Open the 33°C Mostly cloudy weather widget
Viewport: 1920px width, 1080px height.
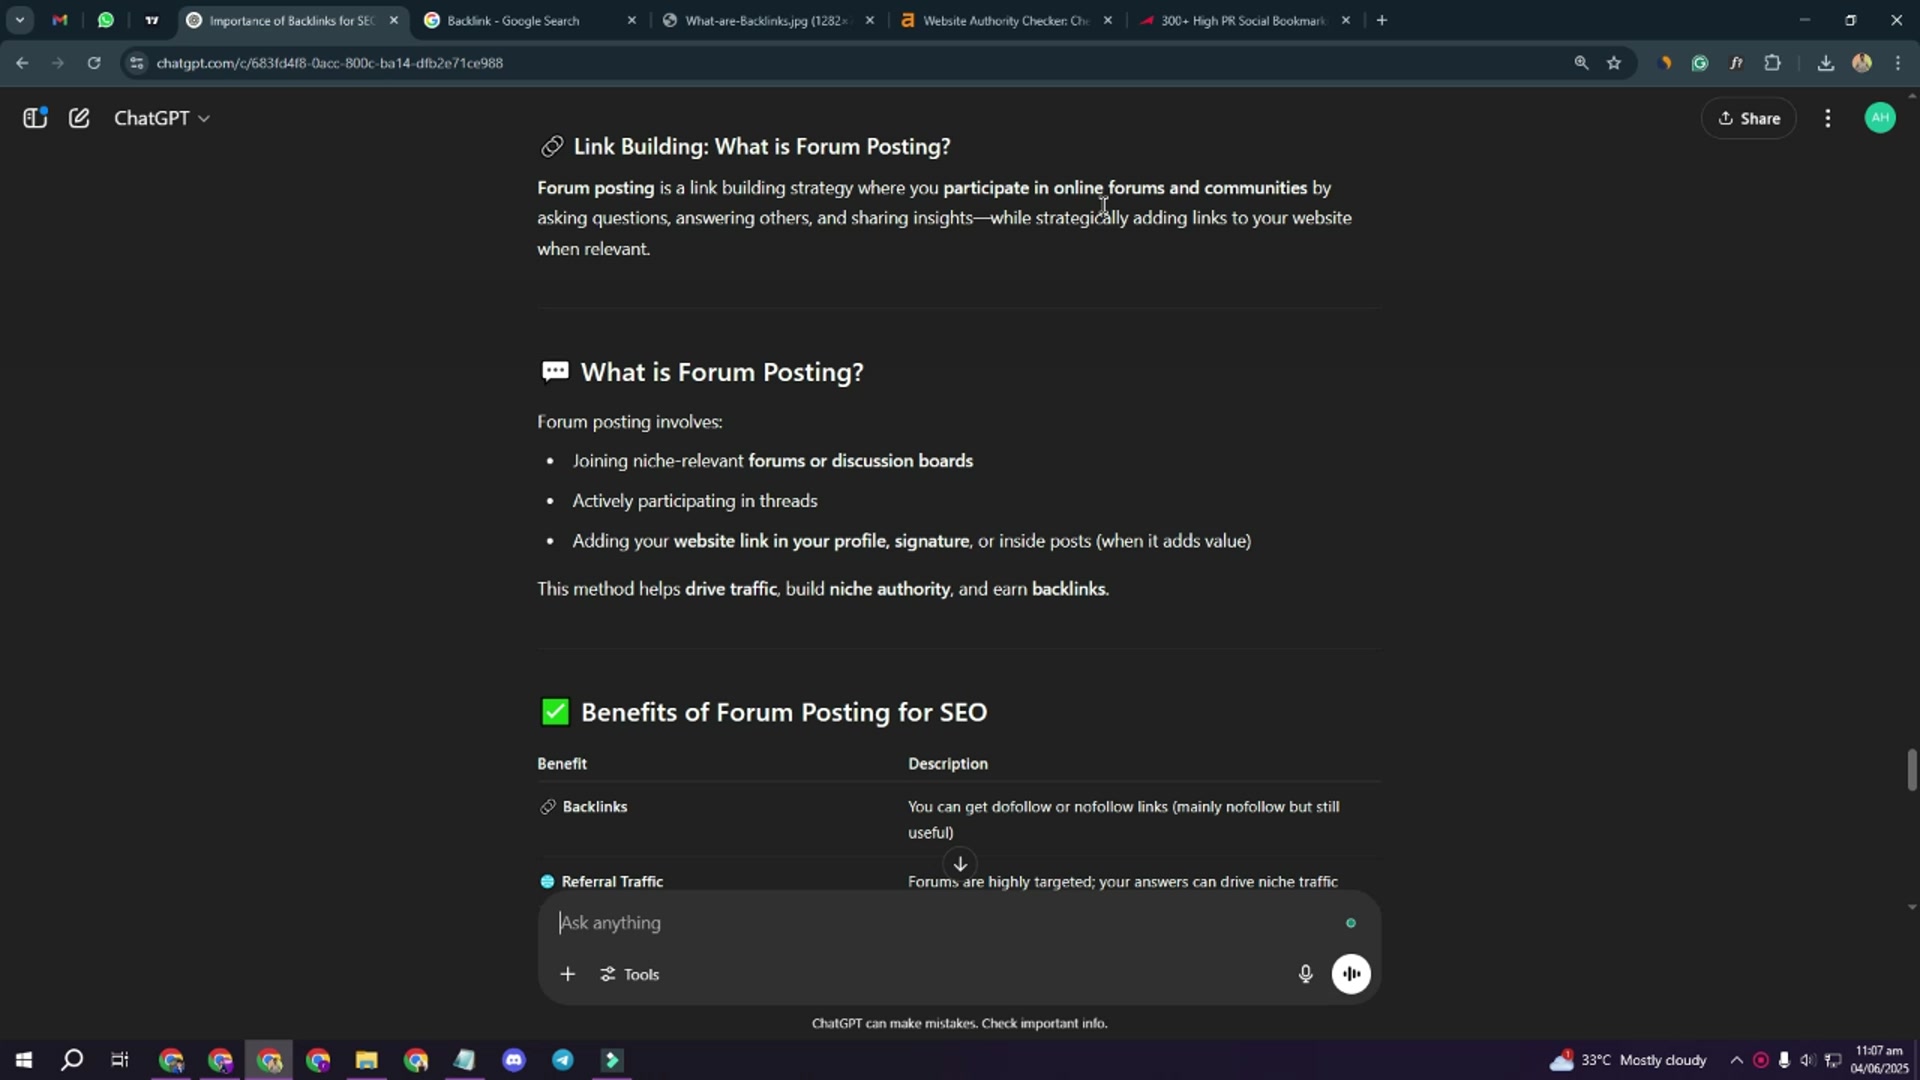[1628, 1060]
